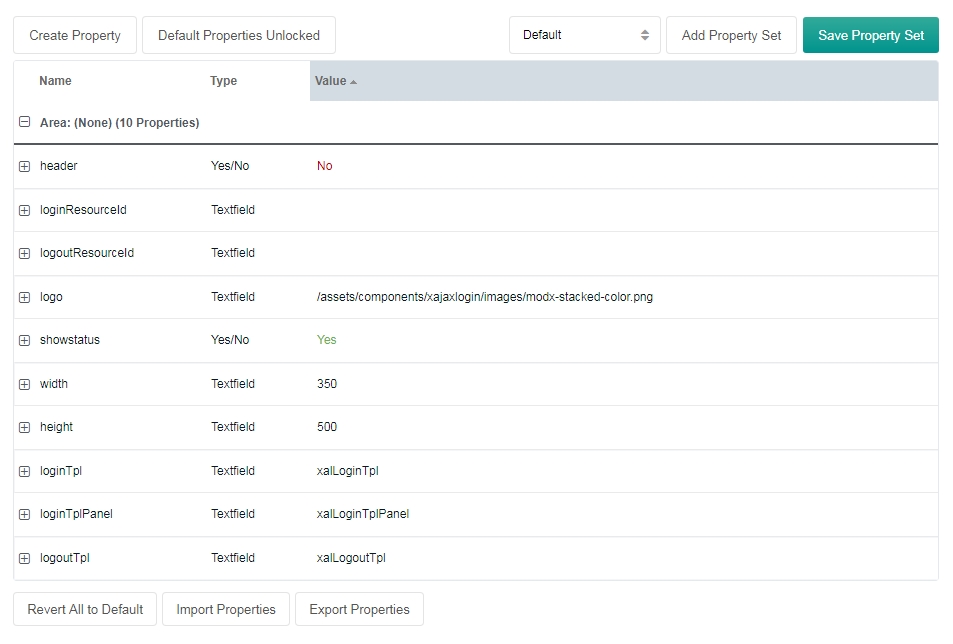Expand loginTplPanel row with plus icon
953x644 pixels.
[x=24, y=514]
